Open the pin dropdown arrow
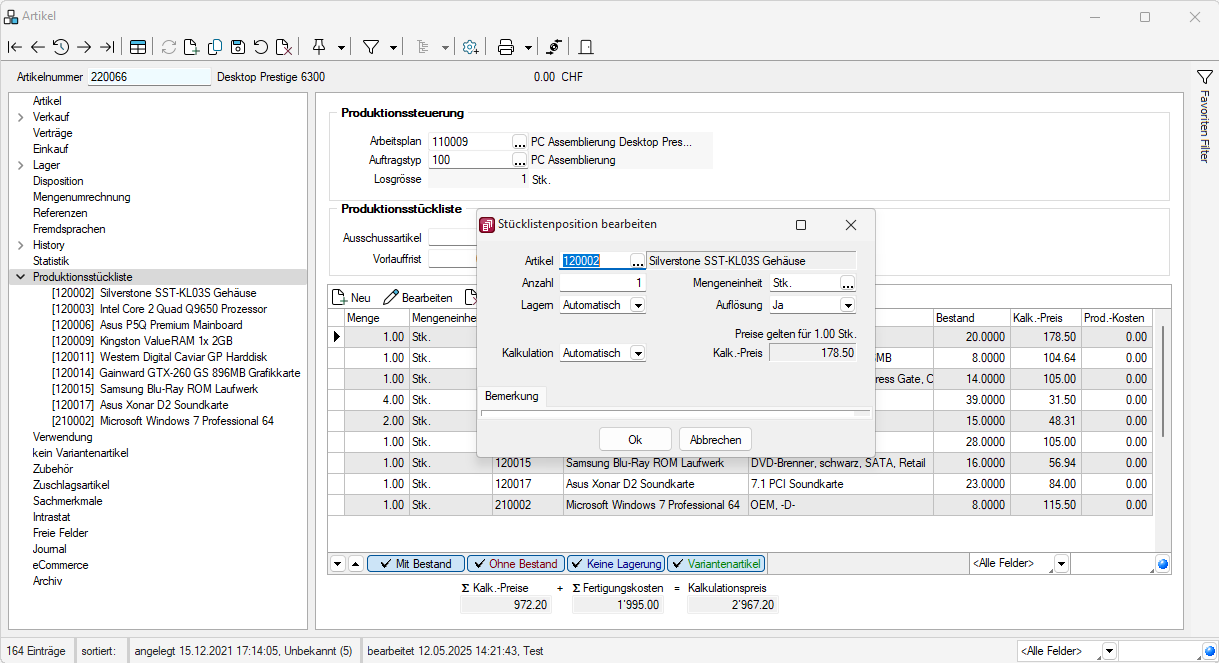The image size is (1219, 663). [x=342, y=47]
